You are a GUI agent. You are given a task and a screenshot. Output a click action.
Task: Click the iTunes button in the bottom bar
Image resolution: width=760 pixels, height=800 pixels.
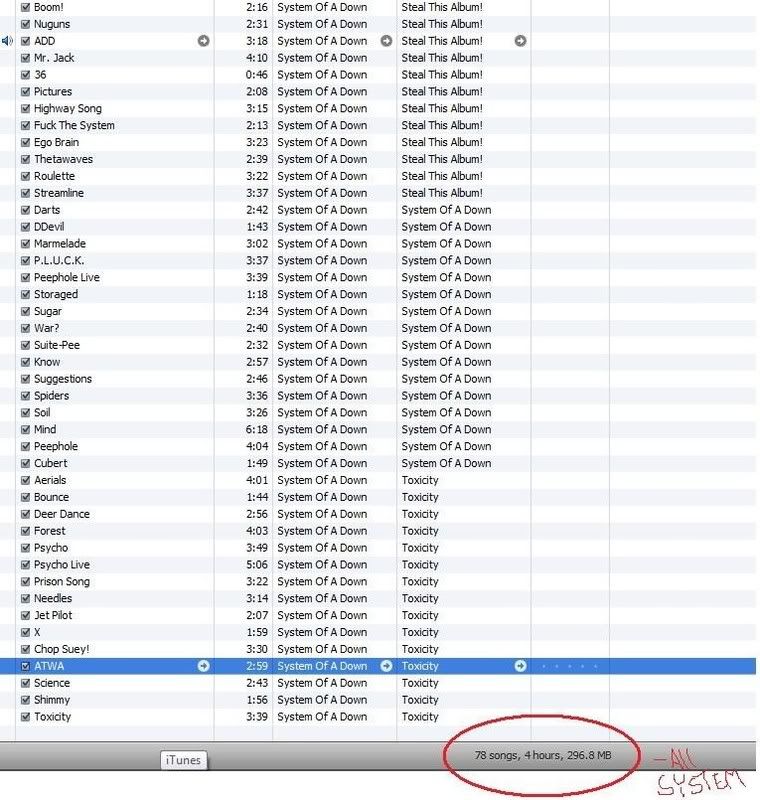184,760
